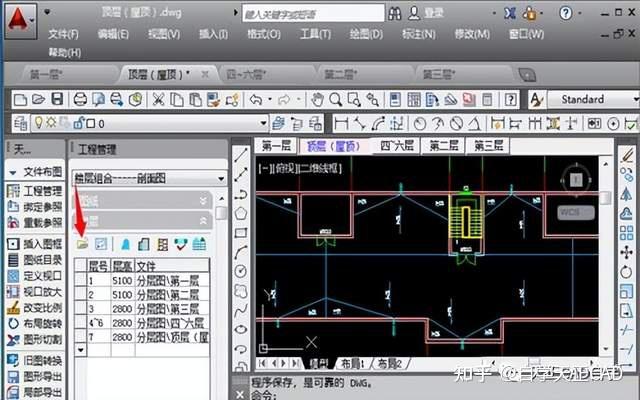Click the Save (floppy disk) toolbar icon
640x400 pixels.
(57, 99)
